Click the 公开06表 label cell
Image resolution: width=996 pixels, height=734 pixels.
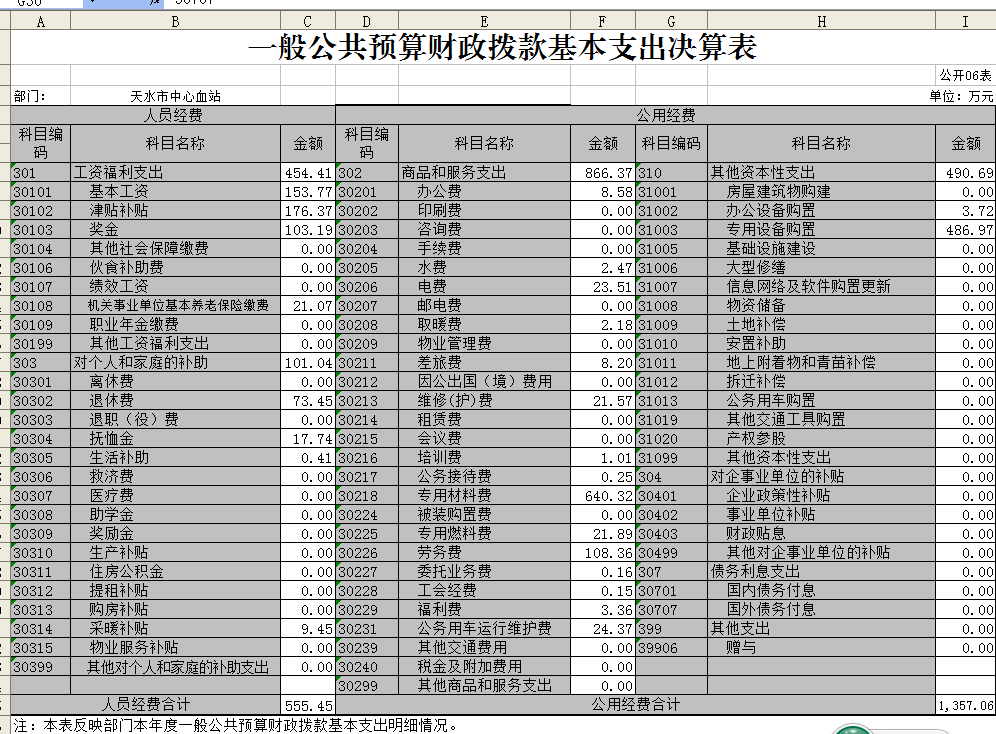click(x=965, y=76)
